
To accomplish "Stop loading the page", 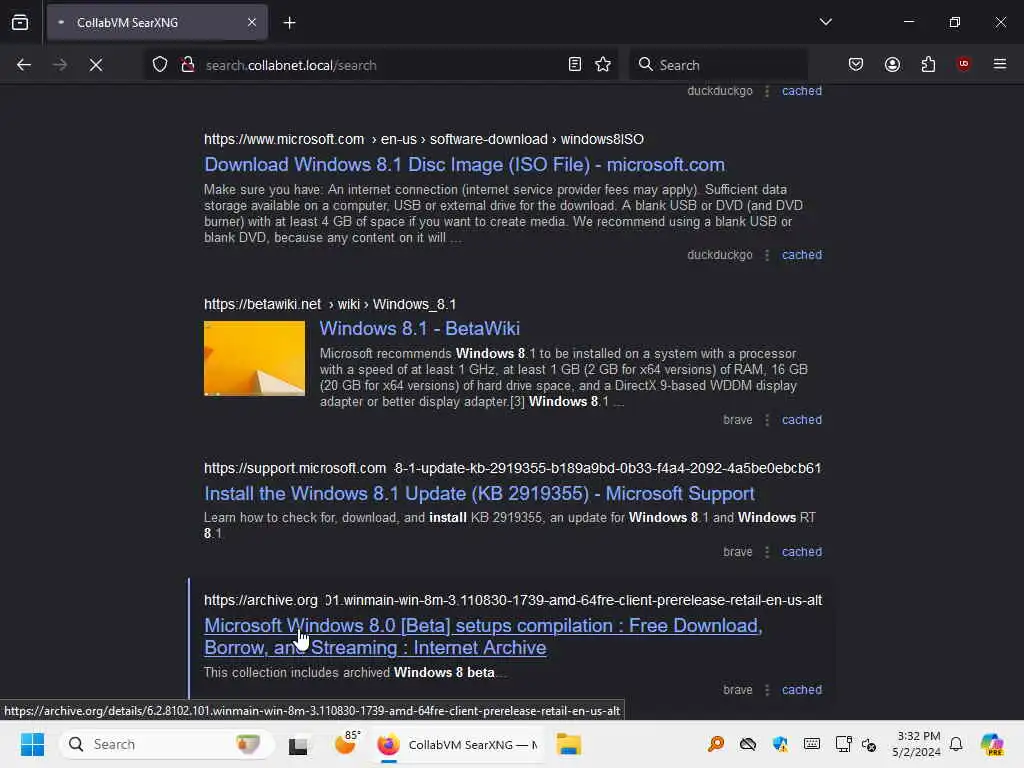I will pyautogui.click(x=96, y=65).
